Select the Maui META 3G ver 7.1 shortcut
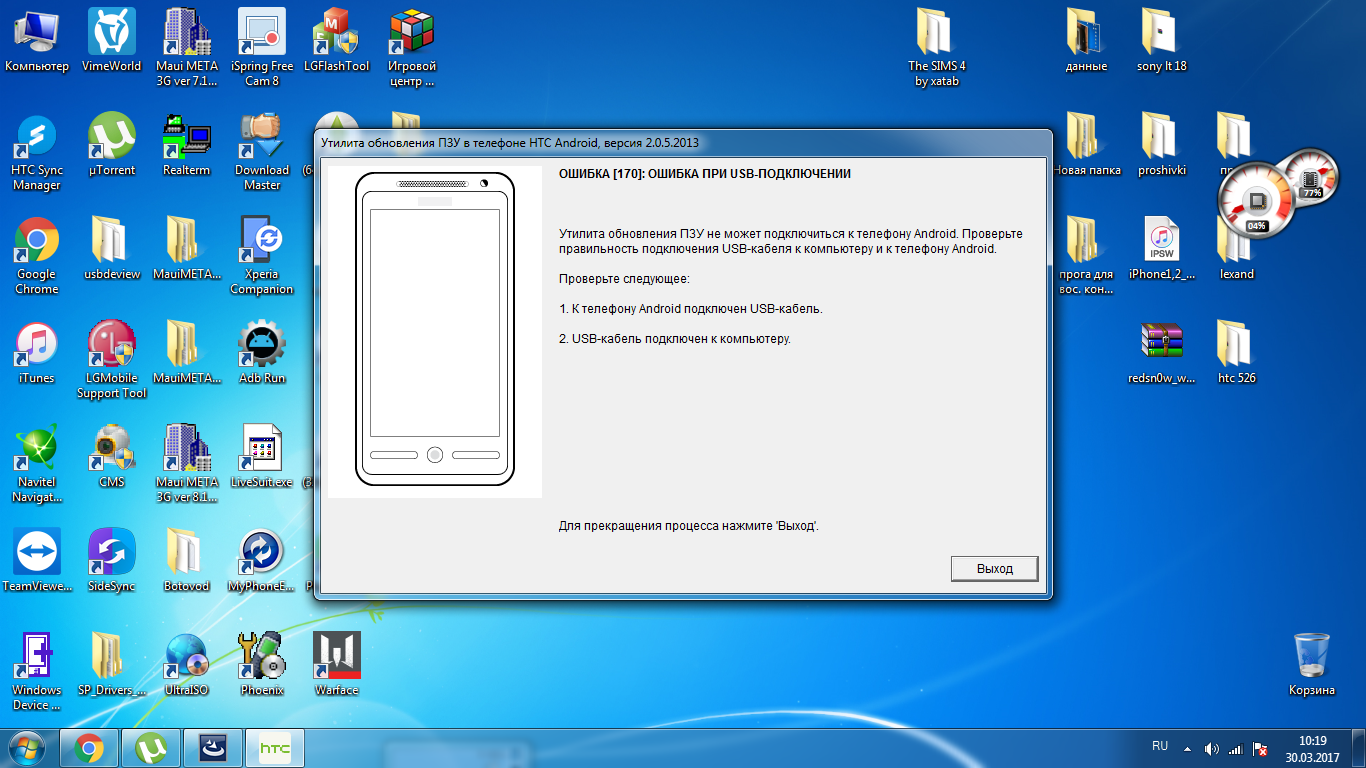Screen dimensions: 1366x768 click(187, 47)
